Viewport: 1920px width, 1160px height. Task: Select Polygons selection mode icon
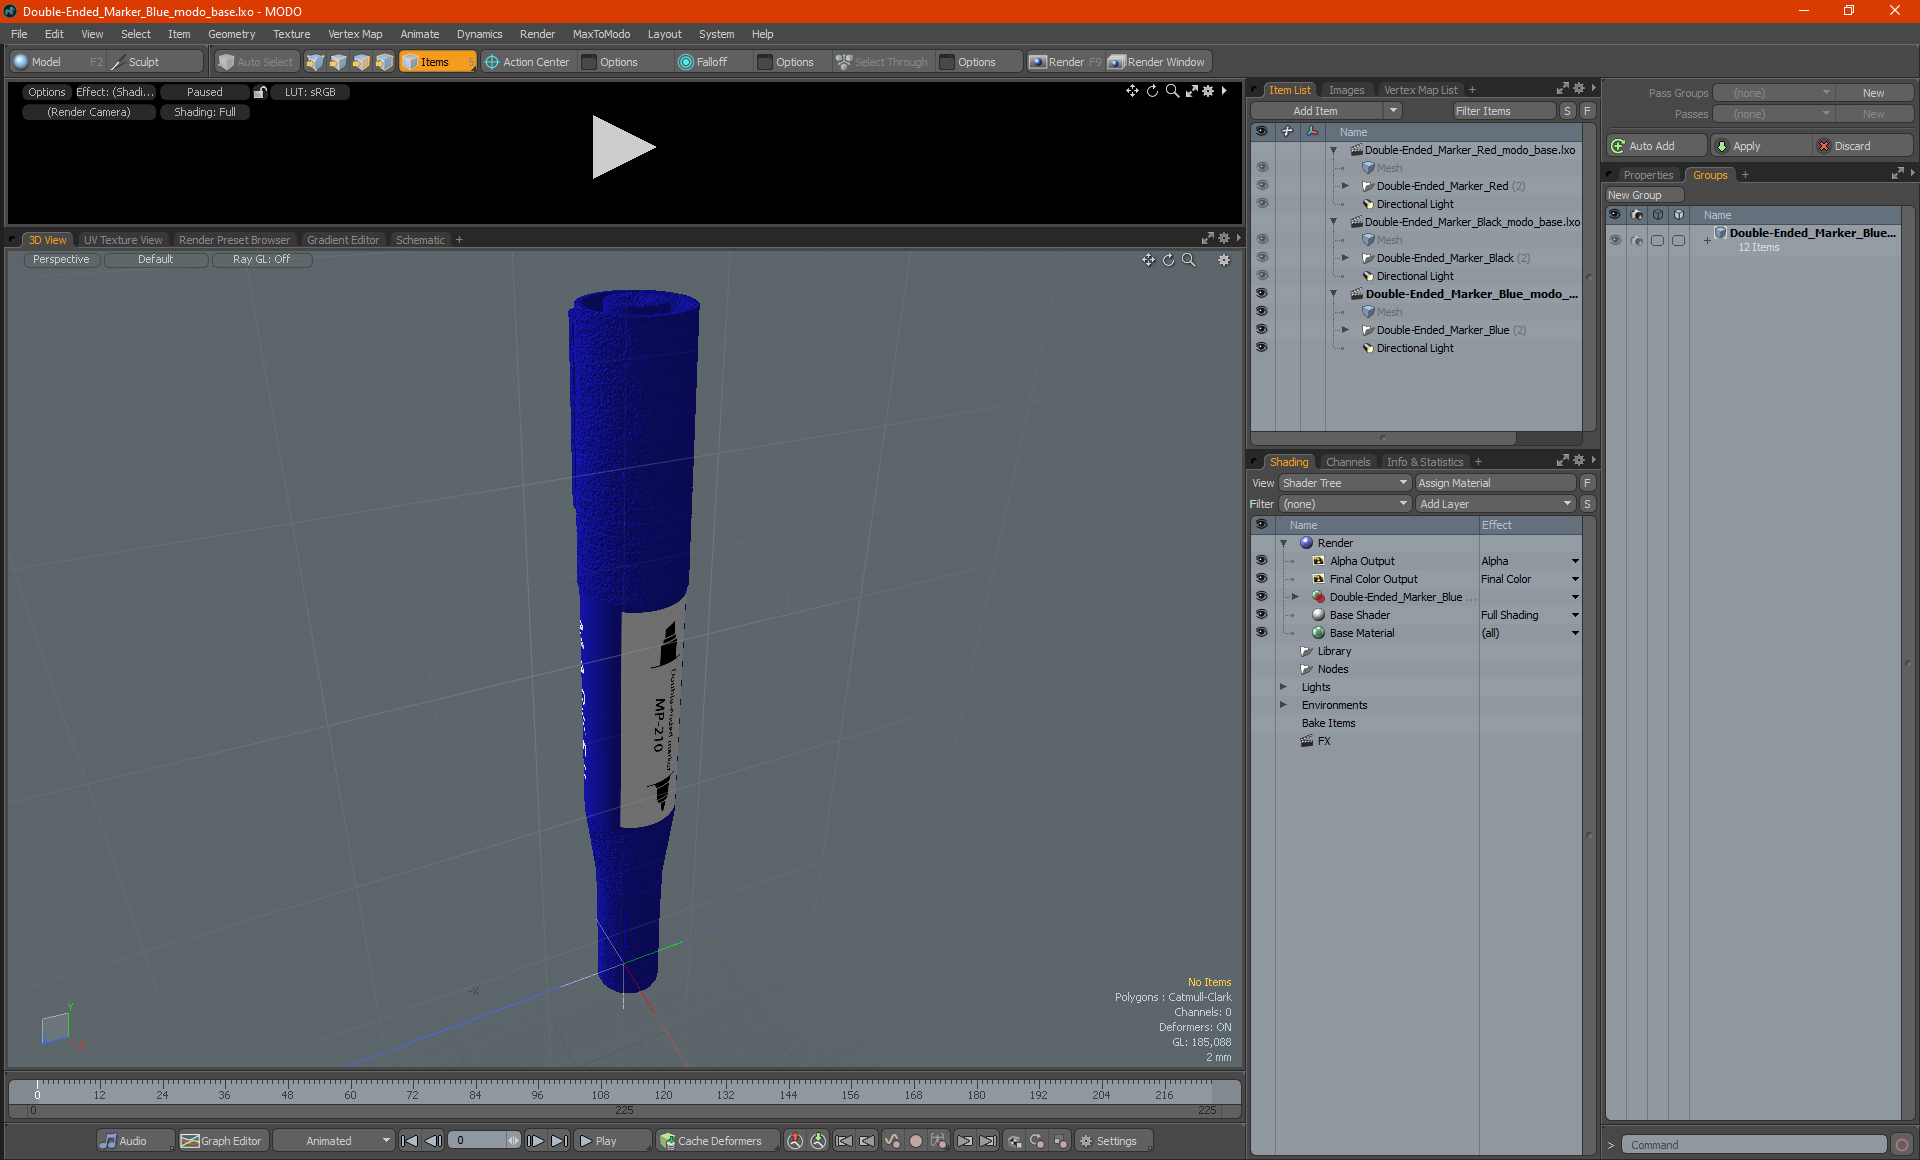361,62
